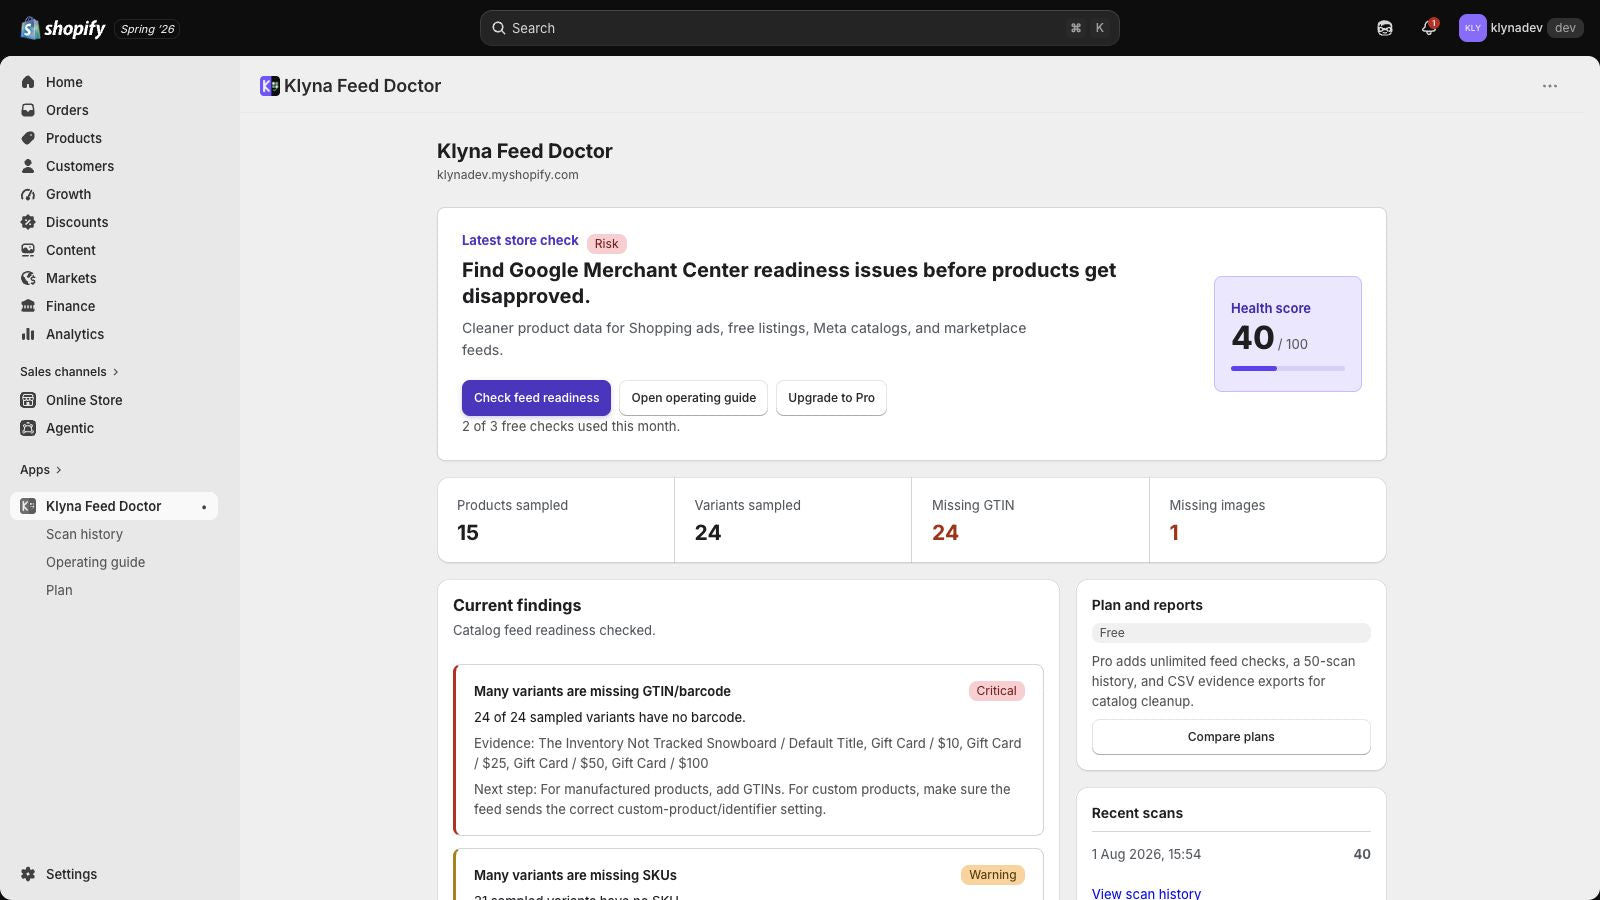Image resolution: width=1600 pixels, height=900 pixels.
Task: Open Orders in the sidebar
Action: [67, 110]
